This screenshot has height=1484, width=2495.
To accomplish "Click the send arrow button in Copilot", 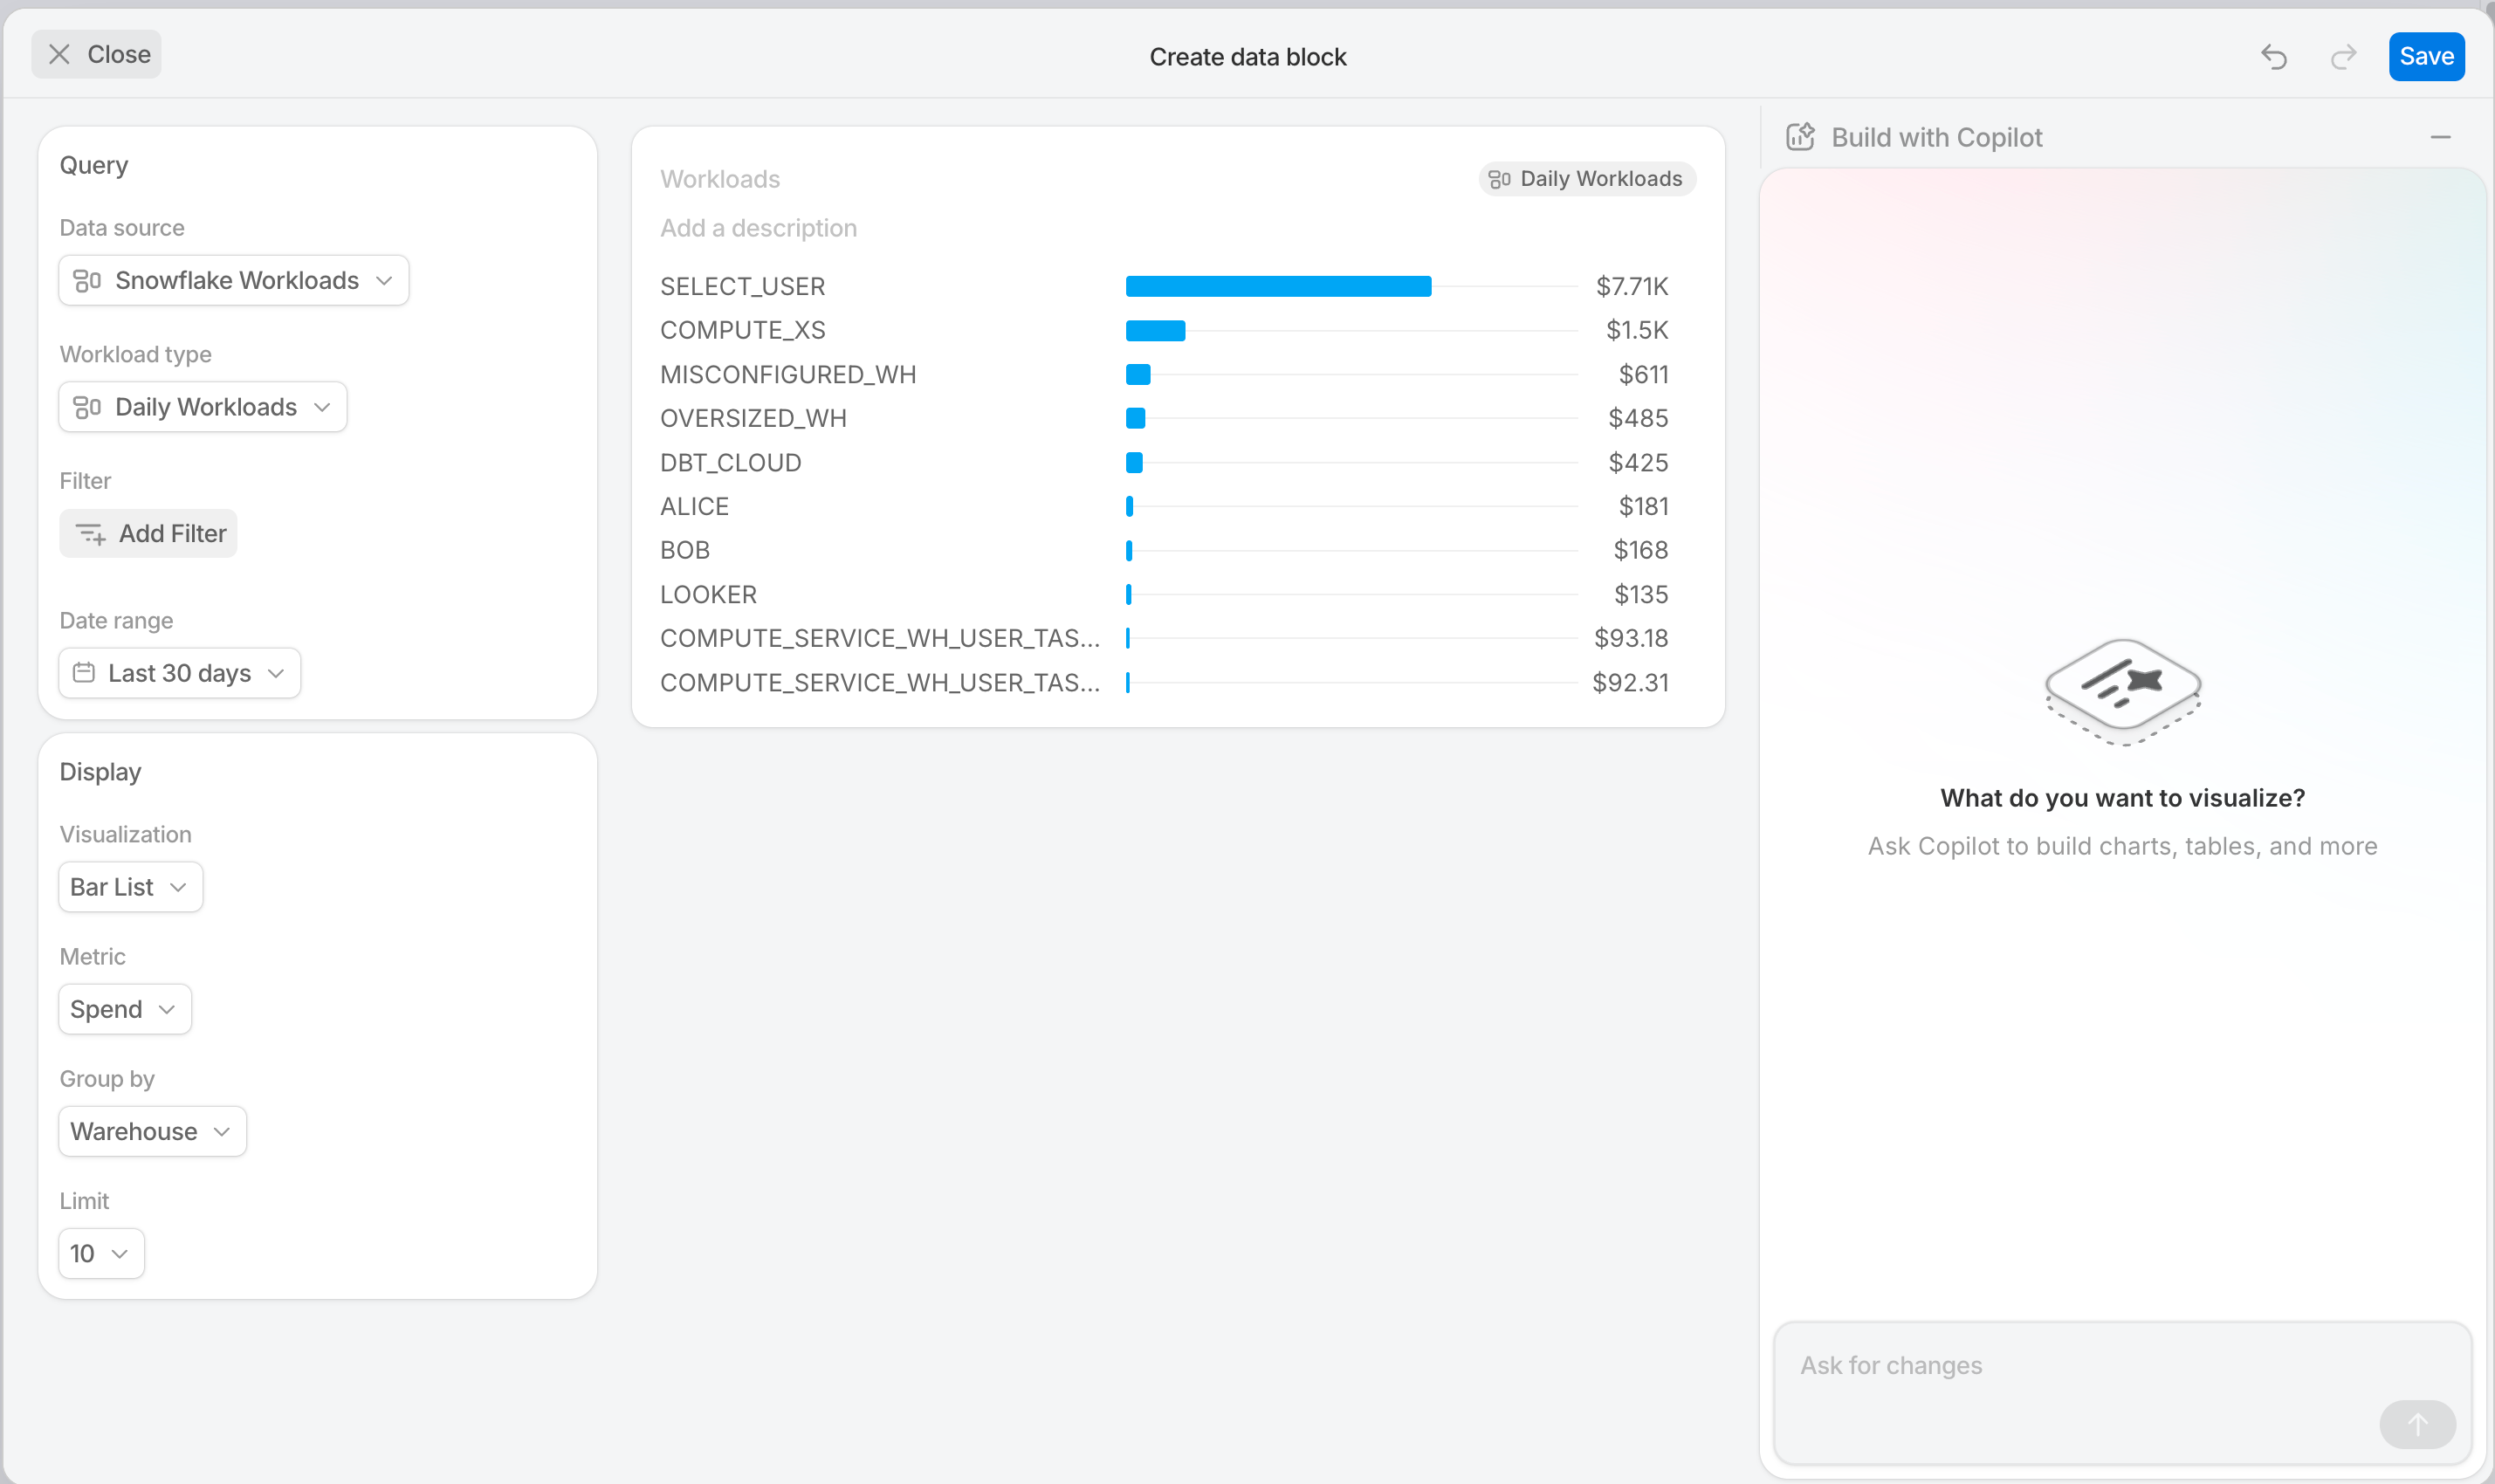I will tap(2417, 1424).
